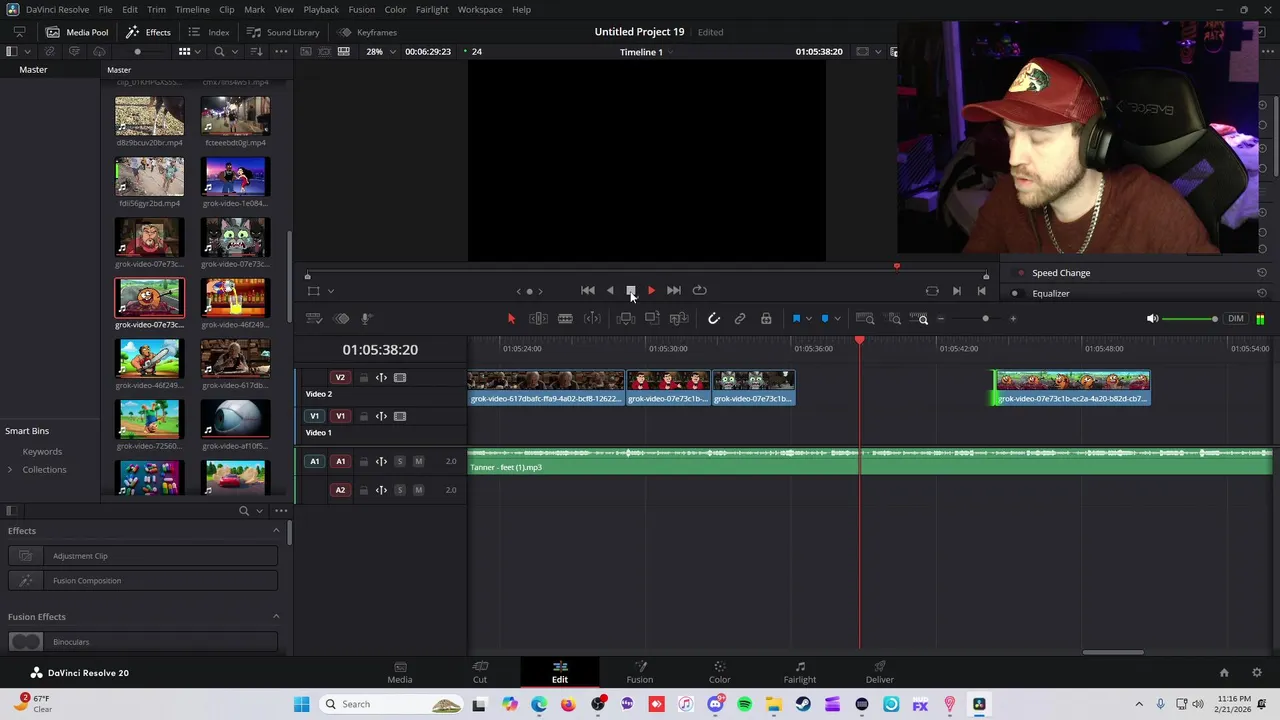Adjust the green monitor volume slider

coord(1190,319)
